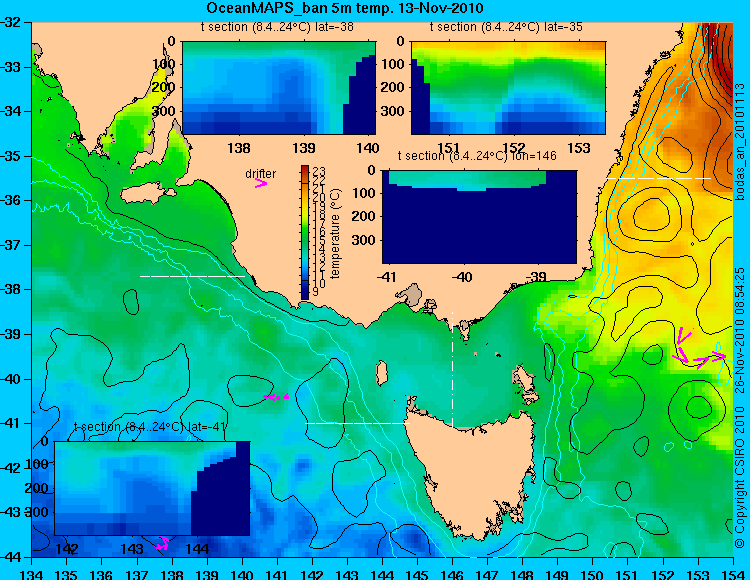Open the lat=-38 temperature section inset
750x580 pixels.
coord(279,88)
